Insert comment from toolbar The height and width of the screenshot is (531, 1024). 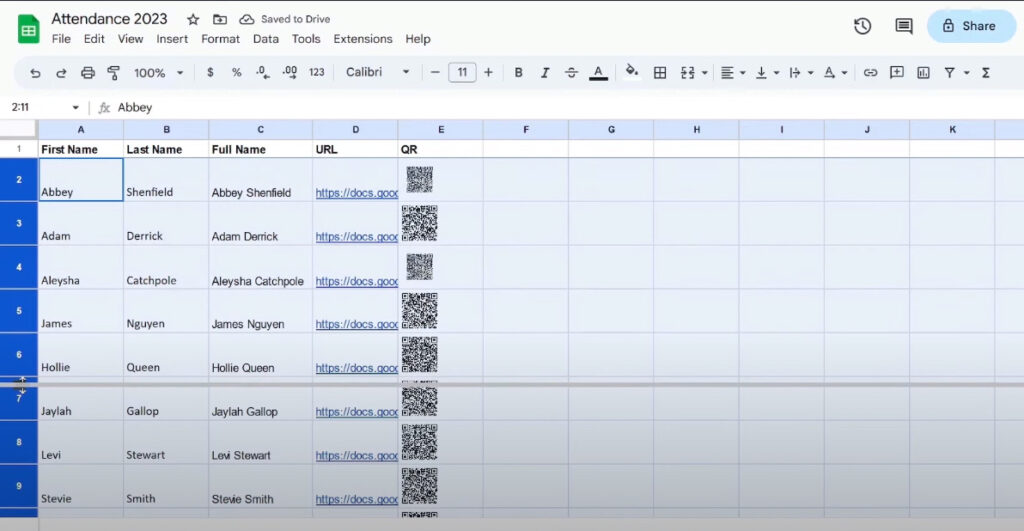[897, 72]
